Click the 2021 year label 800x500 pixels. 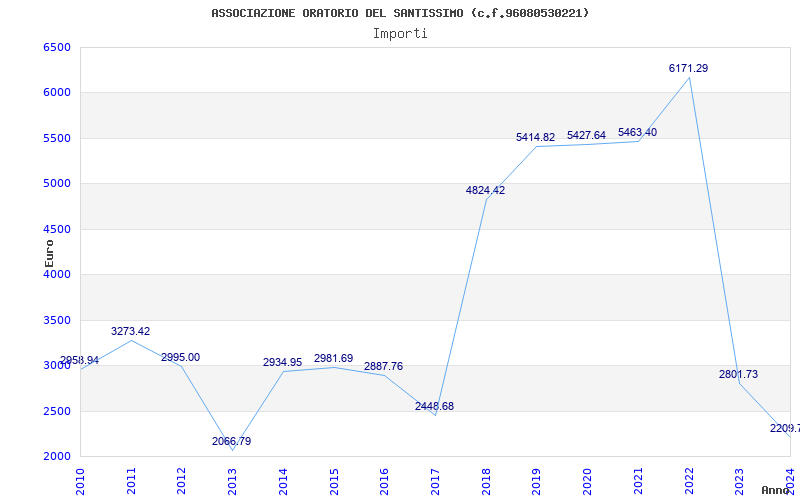click(x=638, y=481)
